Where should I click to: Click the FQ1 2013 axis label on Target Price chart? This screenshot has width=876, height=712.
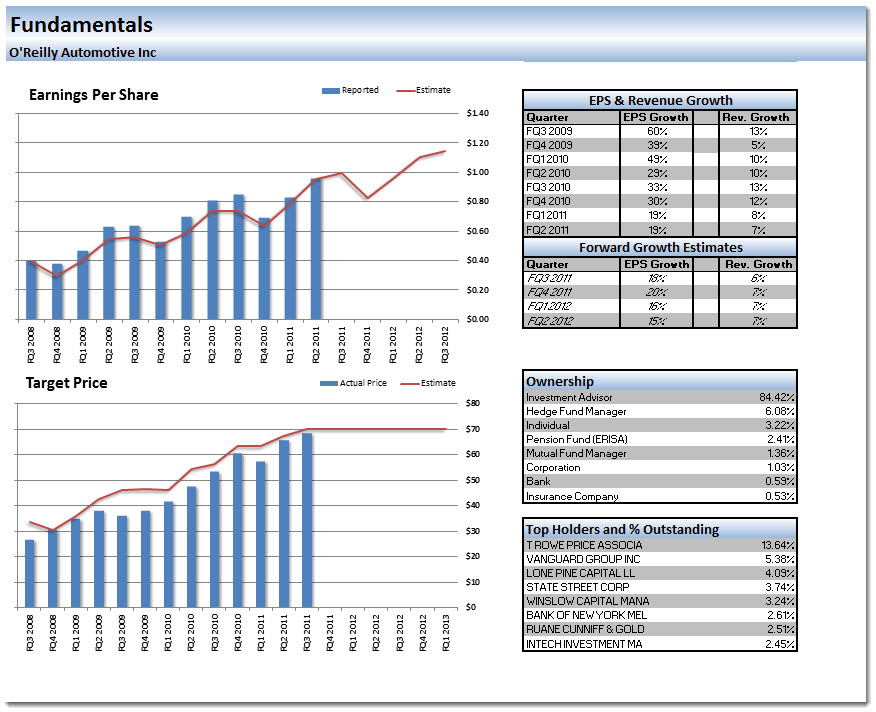point(446,633)
